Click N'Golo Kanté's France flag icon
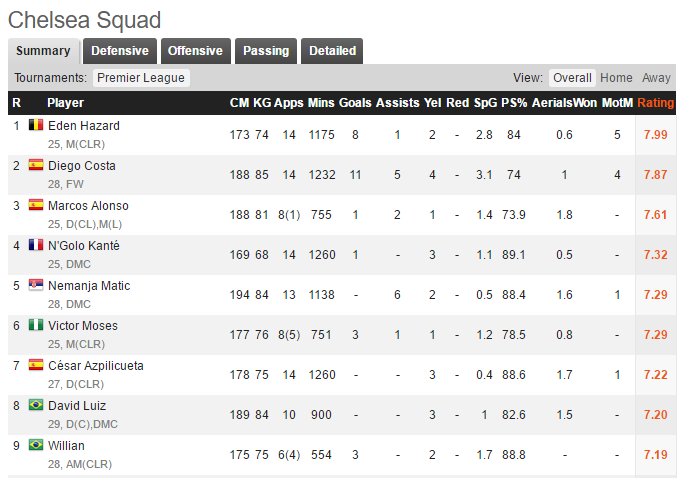The image size is (686, 478). [x=36, y=245]
